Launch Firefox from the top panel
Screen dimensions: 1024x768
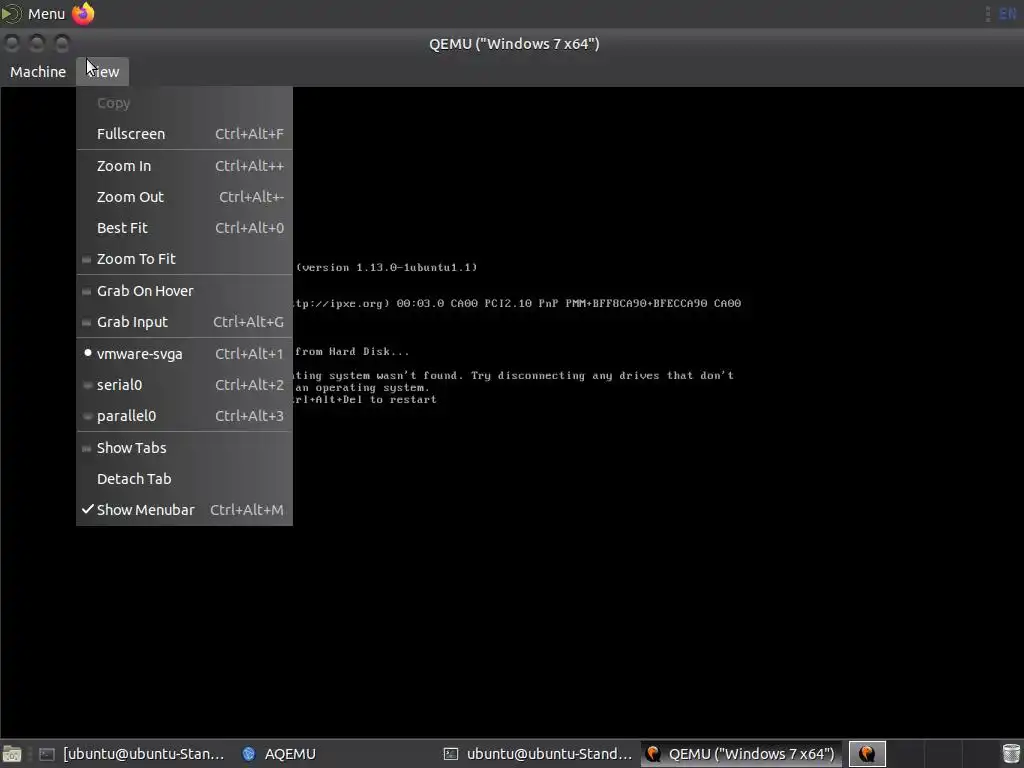tap(83, 13)
